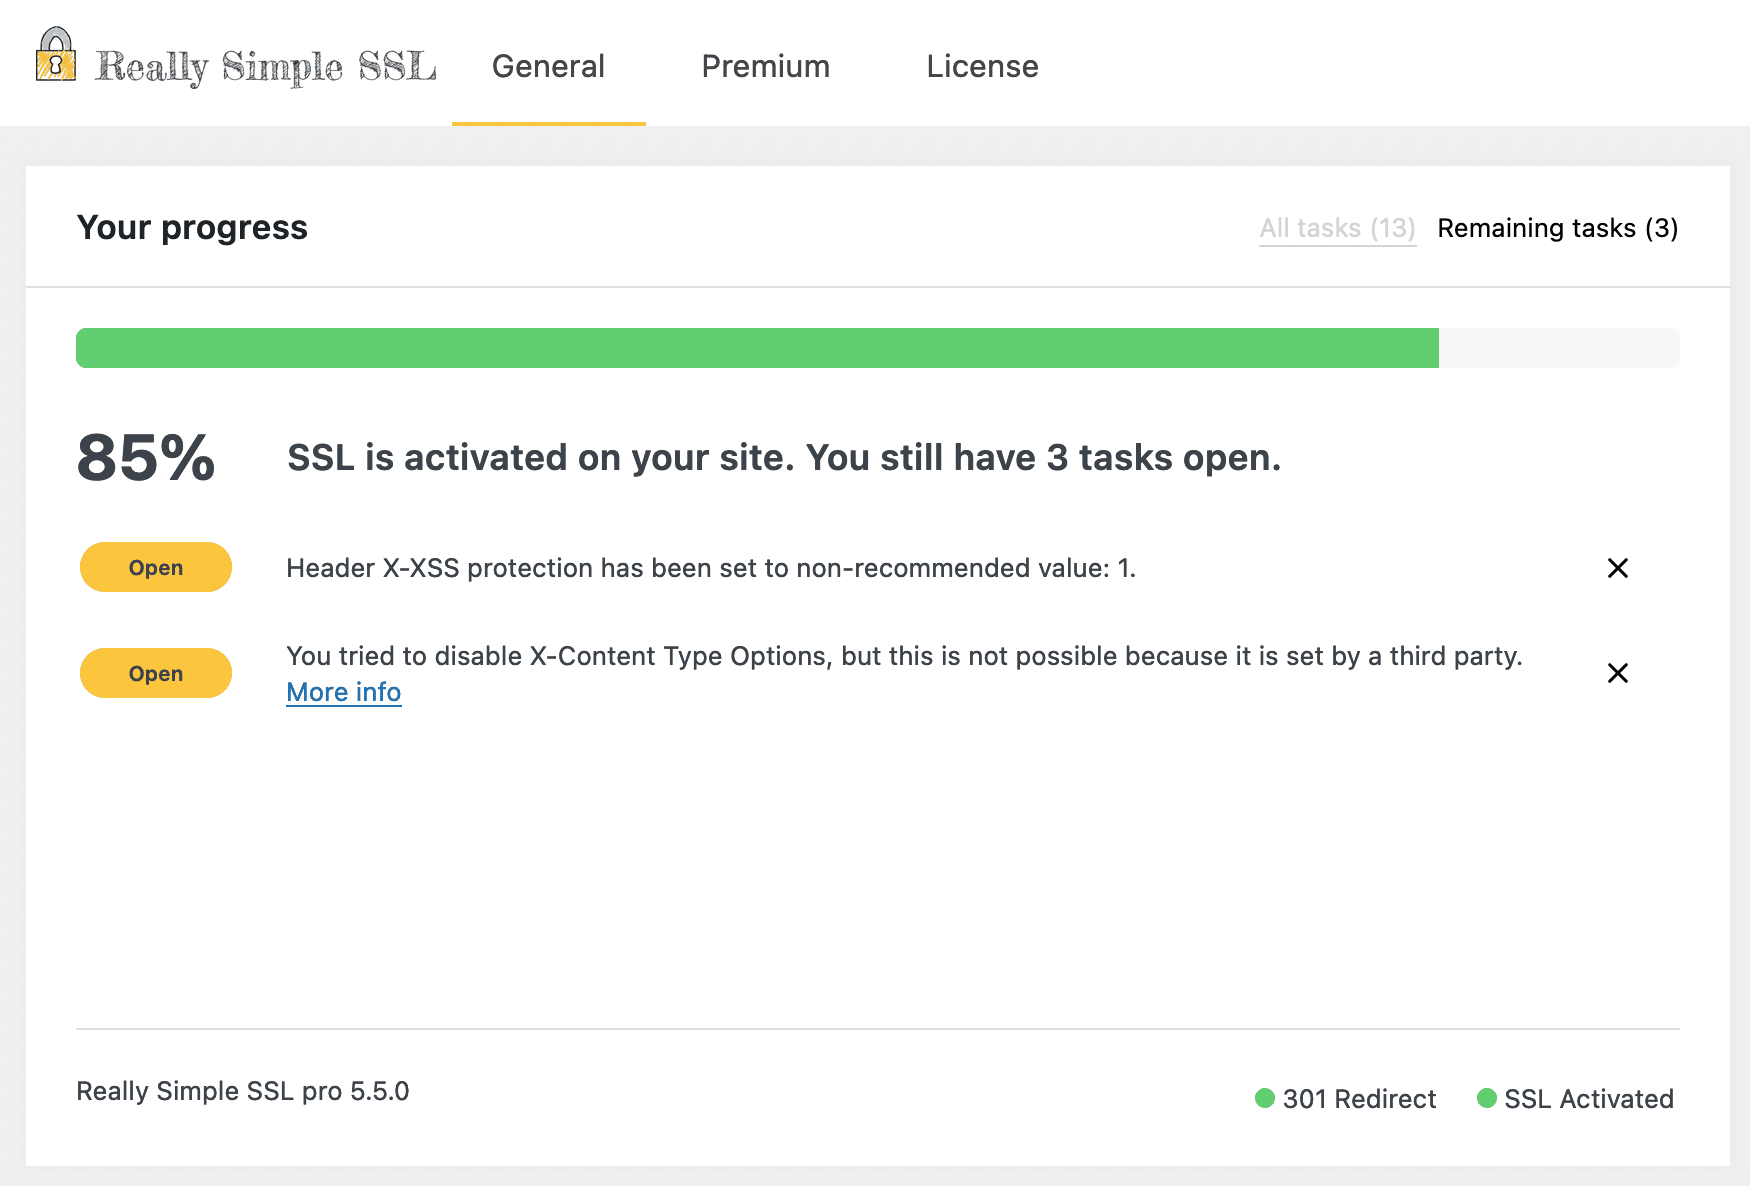
Task: Click the SSL Activated status label
Action: 1589,1098
